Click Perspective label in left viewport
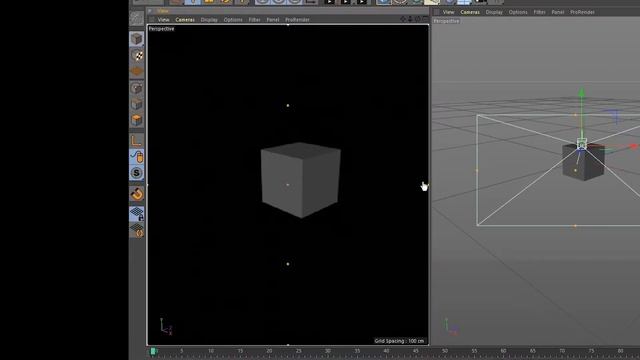Screen dimensions: 640x360 (x=161, y=29)
